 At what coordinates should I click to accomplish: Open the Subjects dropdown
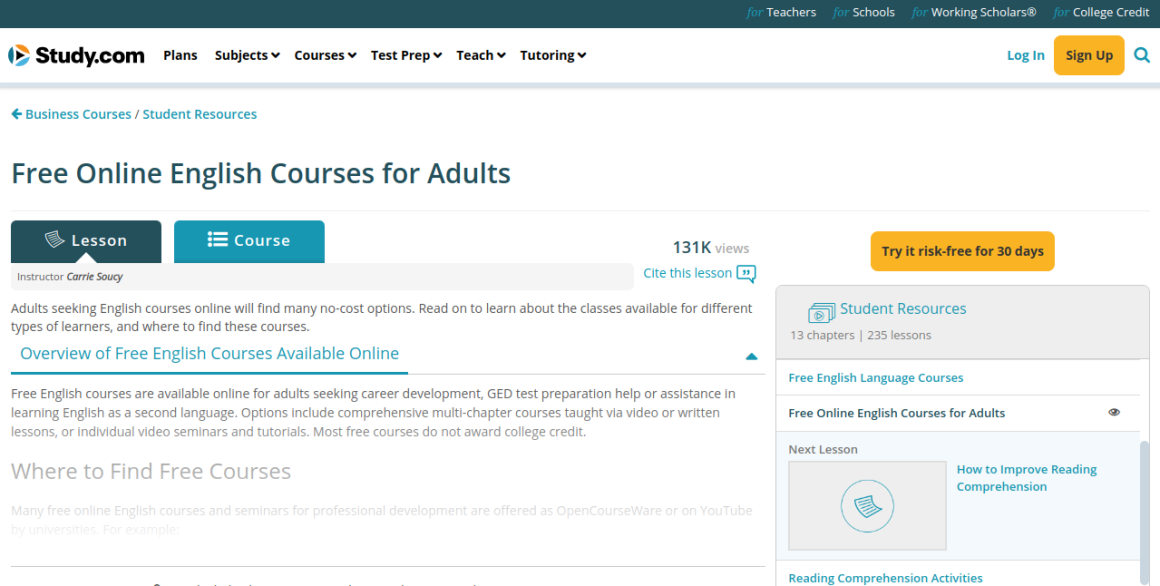pyautogui.click(x=246, y=55)
